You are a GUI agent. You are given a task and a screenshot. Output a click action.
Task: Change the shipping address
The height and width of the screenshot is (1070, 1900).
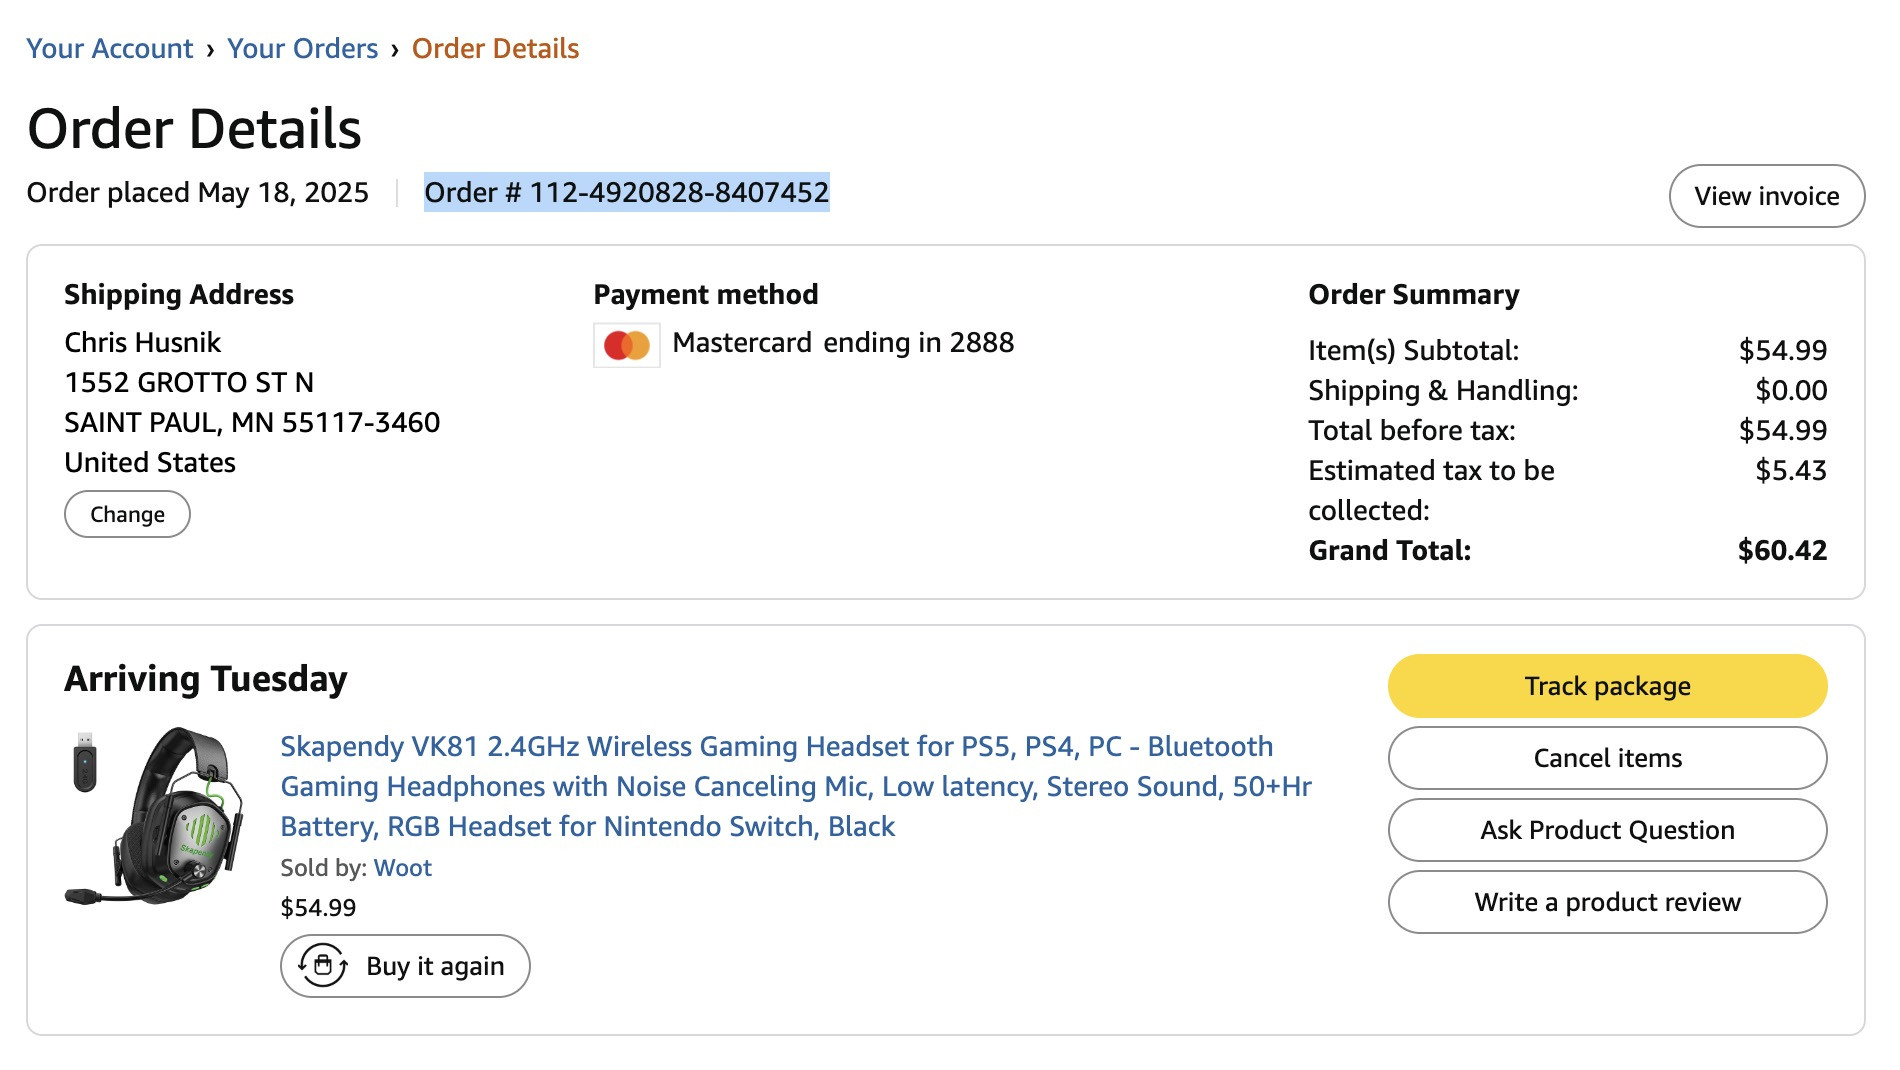(127, 514)
